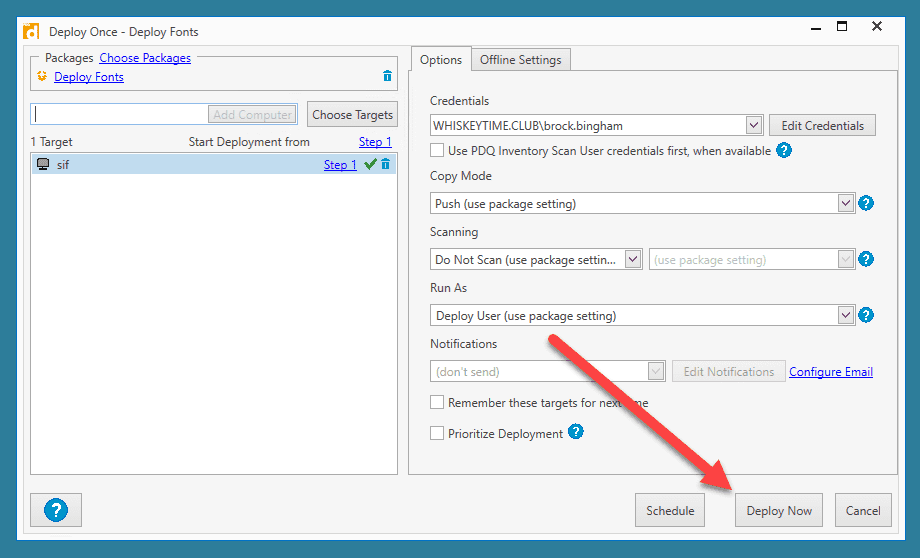Viewport: 920px width, 558px height.
Task: Open the Do Not Scan scanning dropdown
Action: pyautogui.click(x=632, y=259)
